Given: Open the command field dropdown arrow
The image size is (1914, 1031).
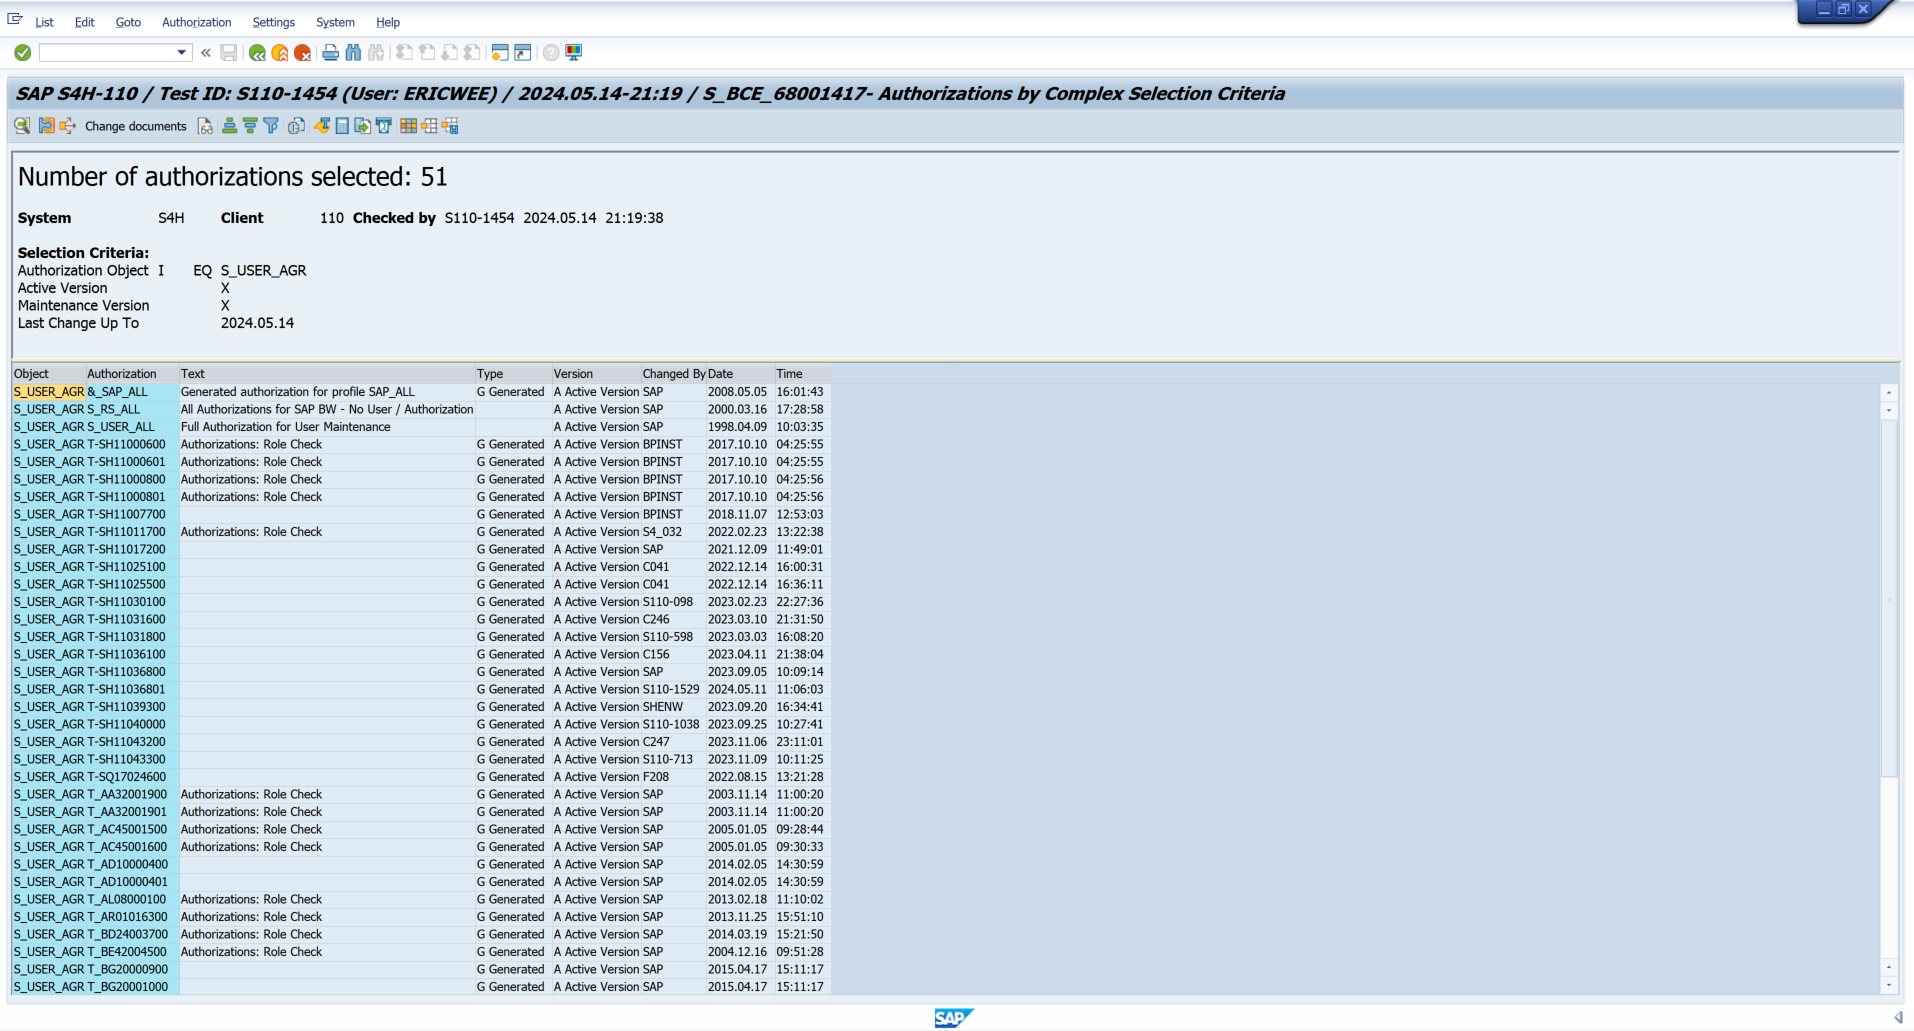Looking at the screenshot, I should coord(181,53).
